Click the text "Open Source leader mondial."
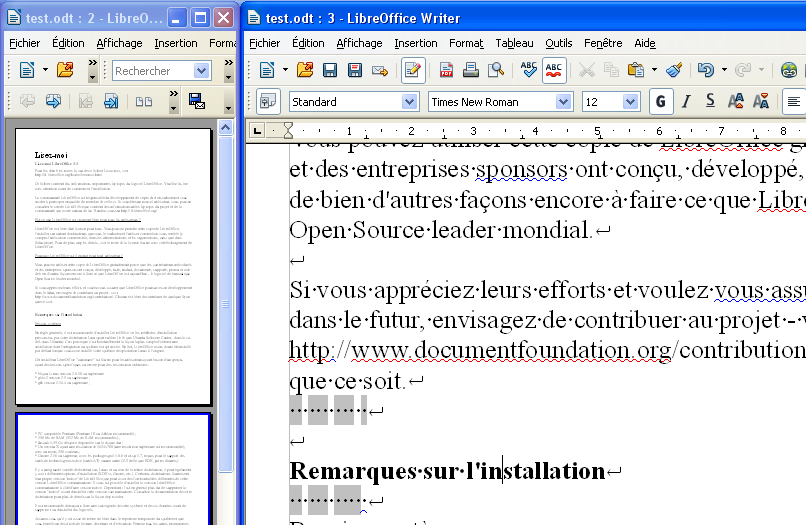The image size is (806, 525). pos(441,230)
